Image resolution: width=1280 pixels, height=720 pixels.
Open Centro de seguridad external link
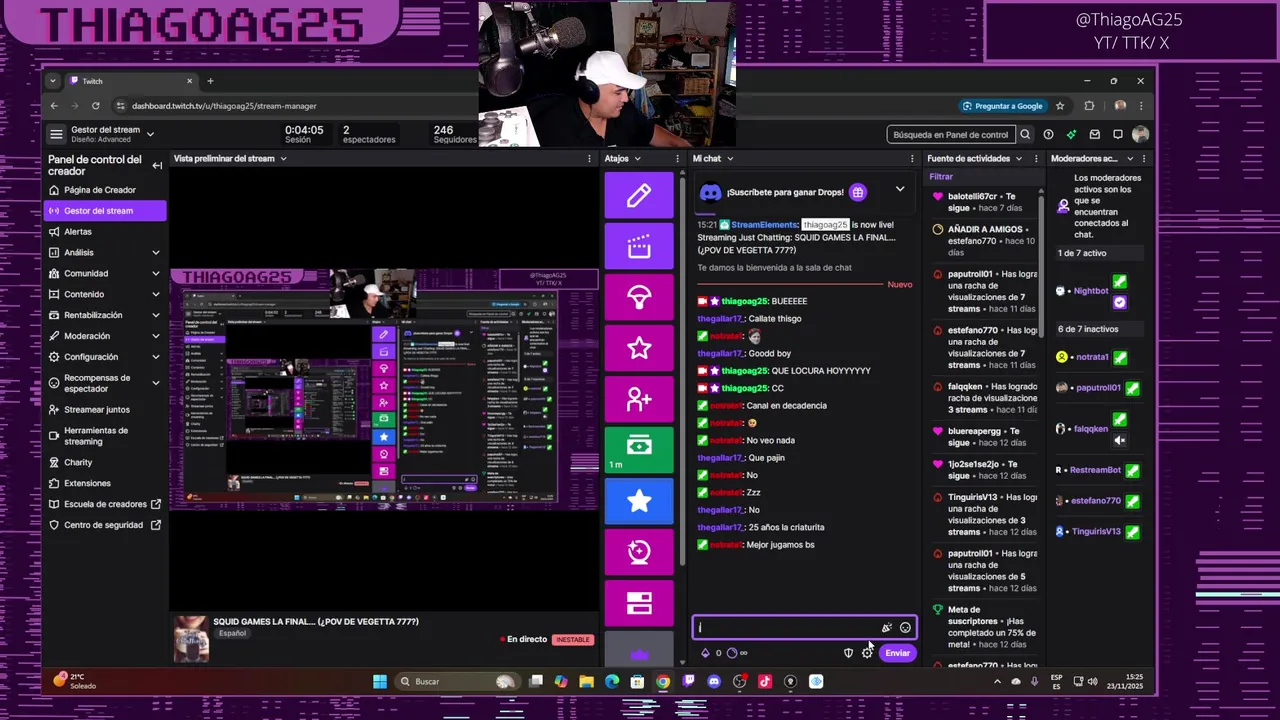tap(105, 525)
